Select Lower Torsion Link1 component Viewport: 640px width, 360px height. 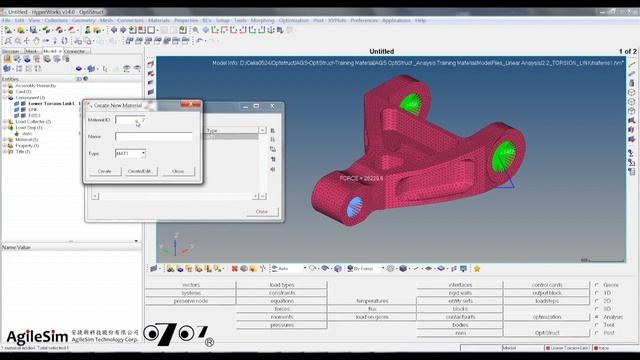tap(51, 104)
